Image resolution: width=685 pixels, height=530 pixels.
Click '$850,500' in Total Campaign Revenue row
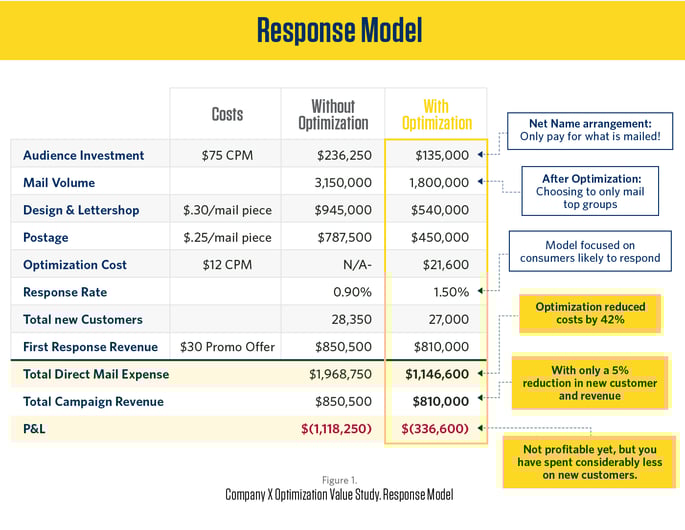pos(343,402)
